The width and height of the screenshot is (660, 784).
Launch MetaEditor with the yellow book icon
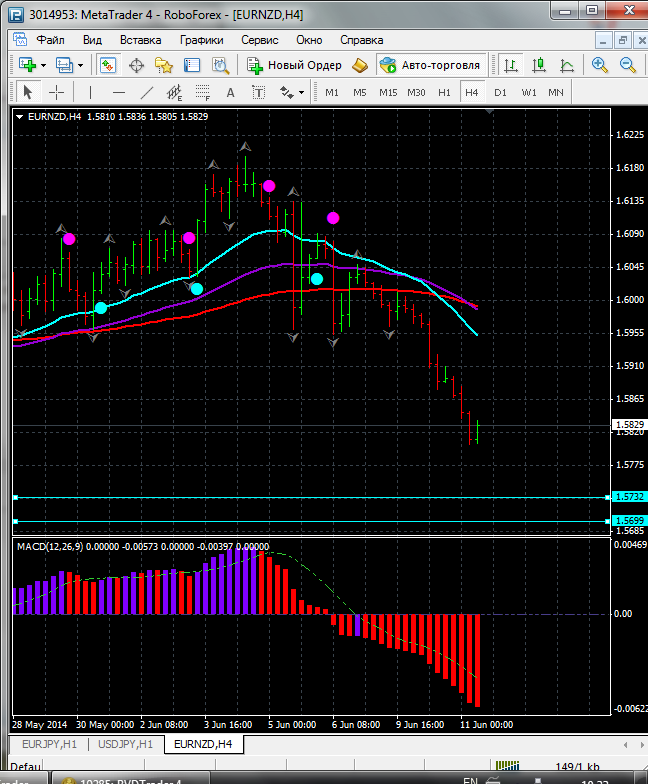click(360, 65)
